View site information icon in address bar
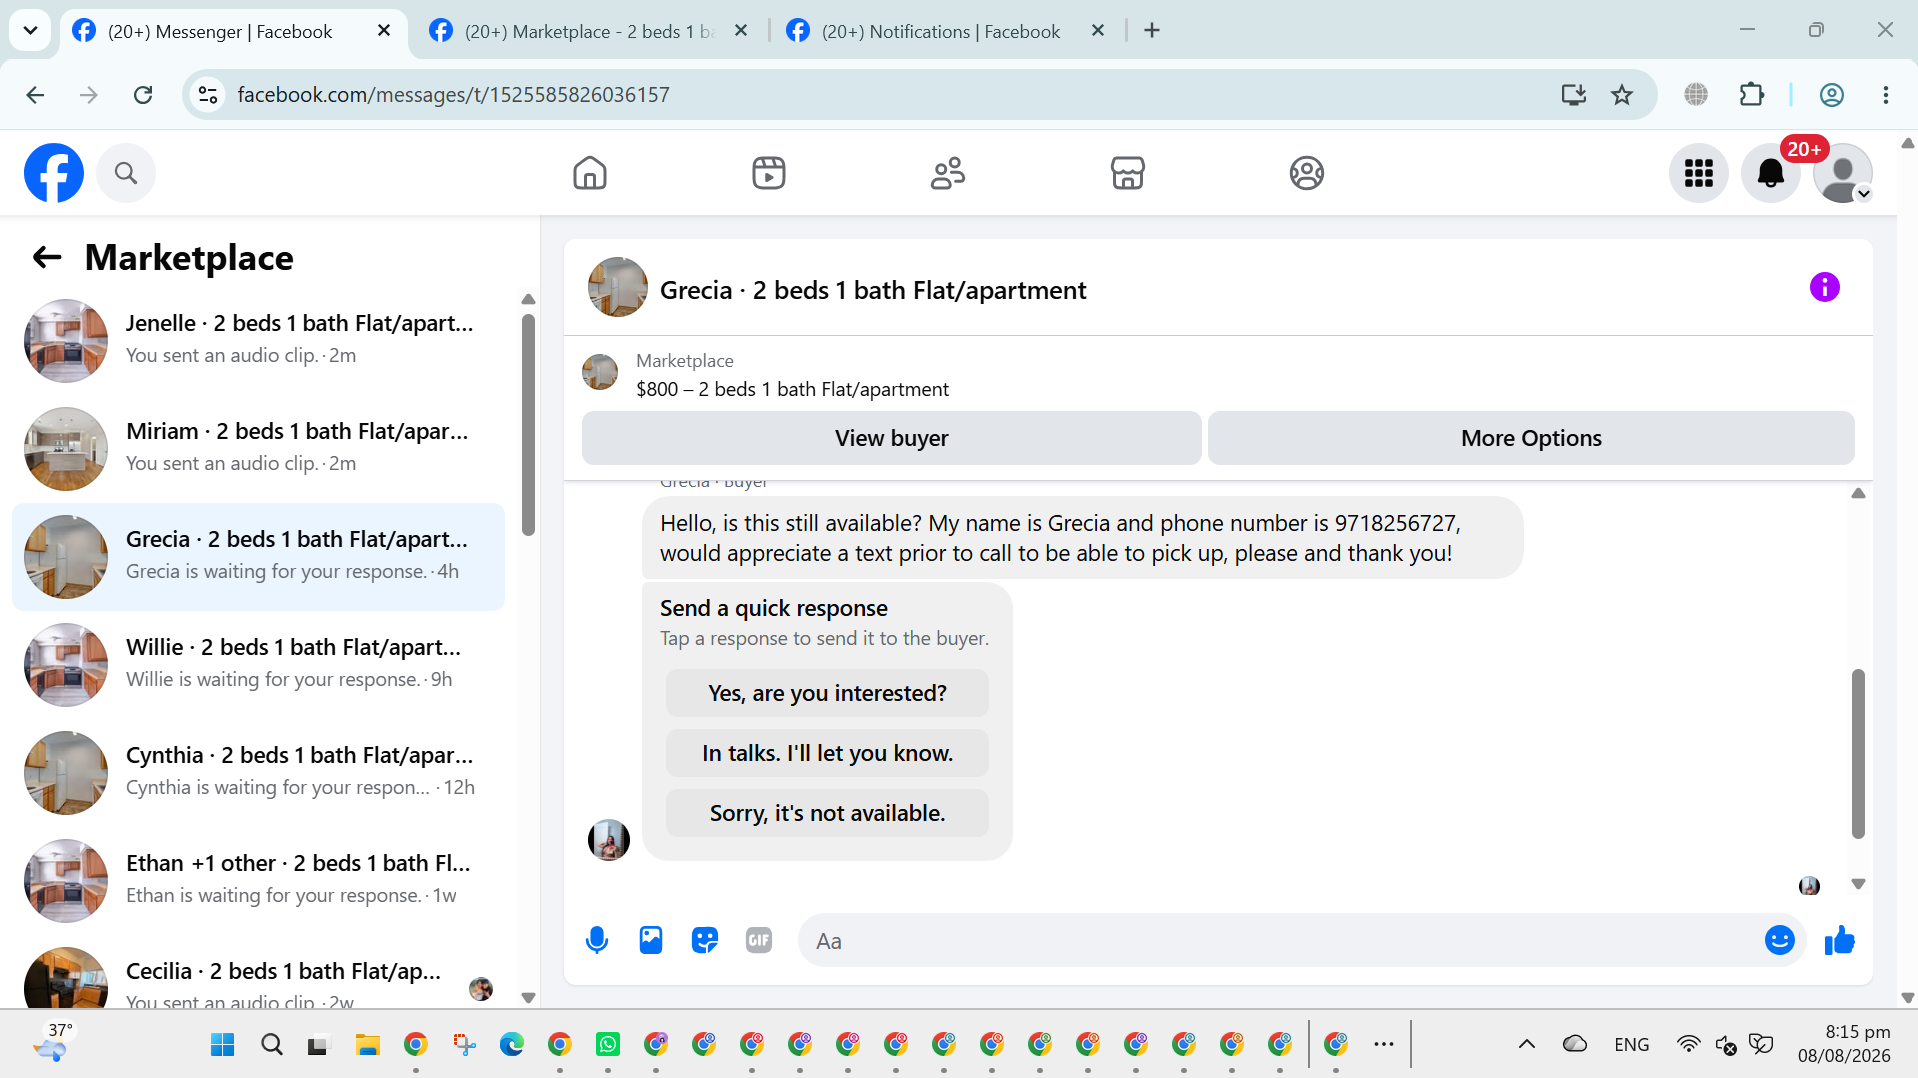 click(x=208, y=95)
